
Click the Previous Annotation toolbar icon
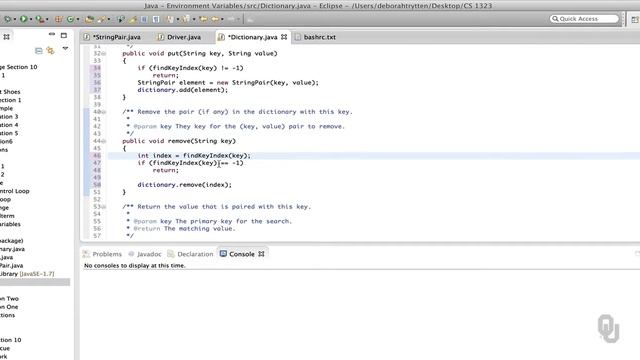(x=186, y=19)
